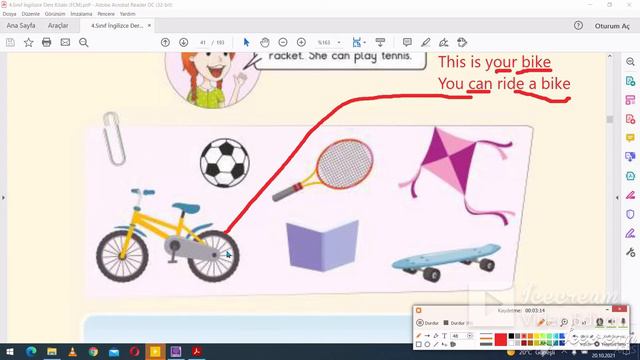
Task: Pick the black color swatch in recorder
Action: (511, 336)
